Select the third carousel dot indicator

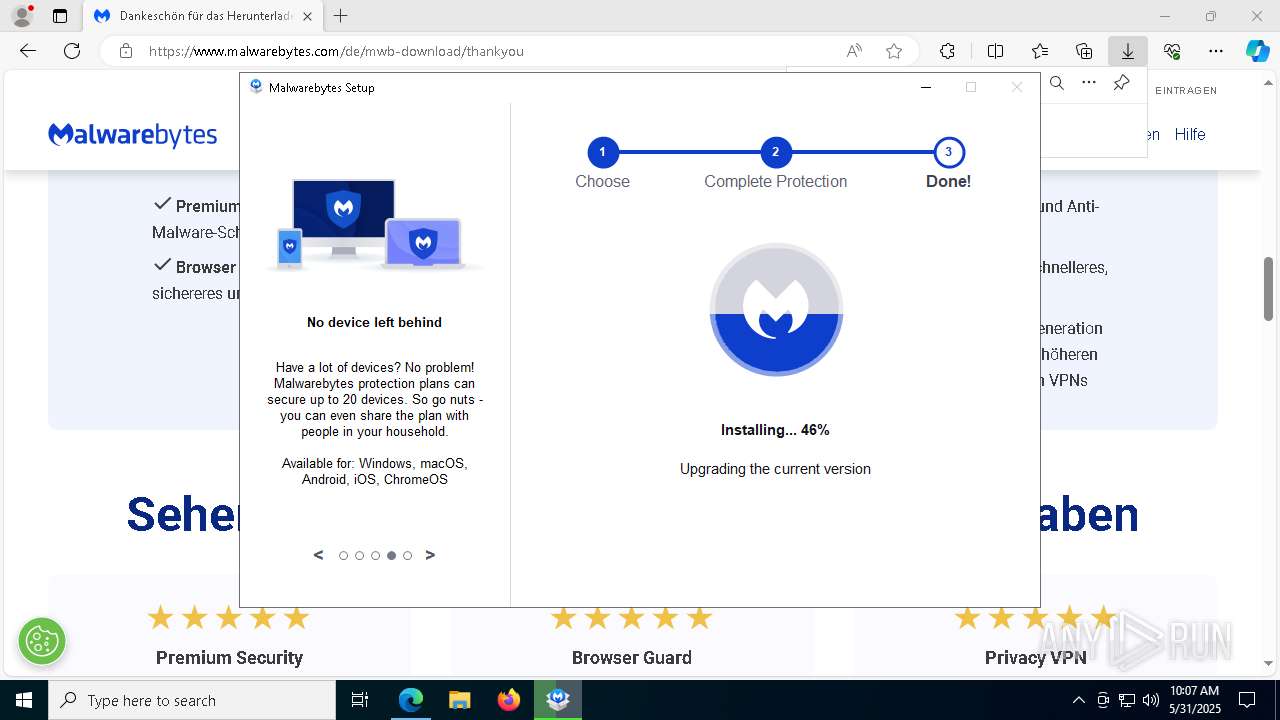375,556
